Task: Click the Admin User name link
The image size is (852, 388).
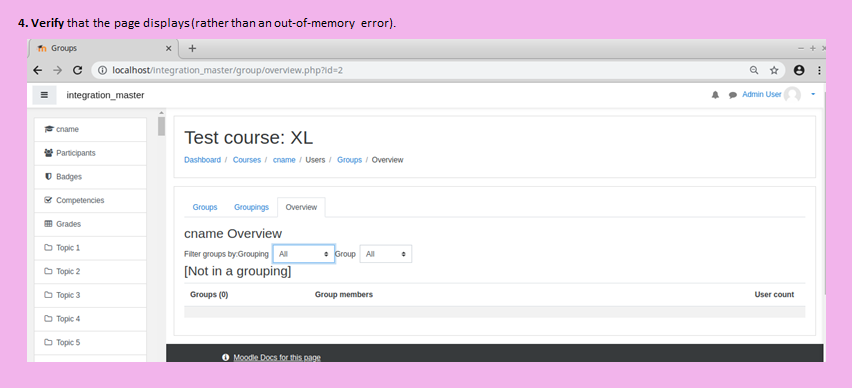Action: tap(762, 95)
